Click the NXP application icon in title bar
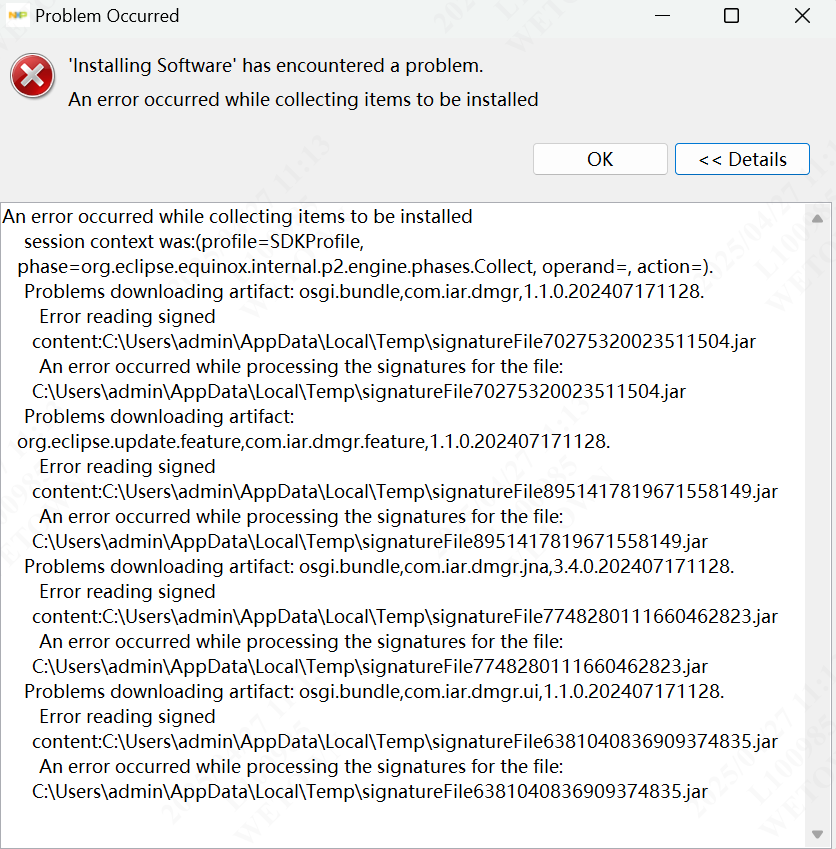 (x=18, y=16)
